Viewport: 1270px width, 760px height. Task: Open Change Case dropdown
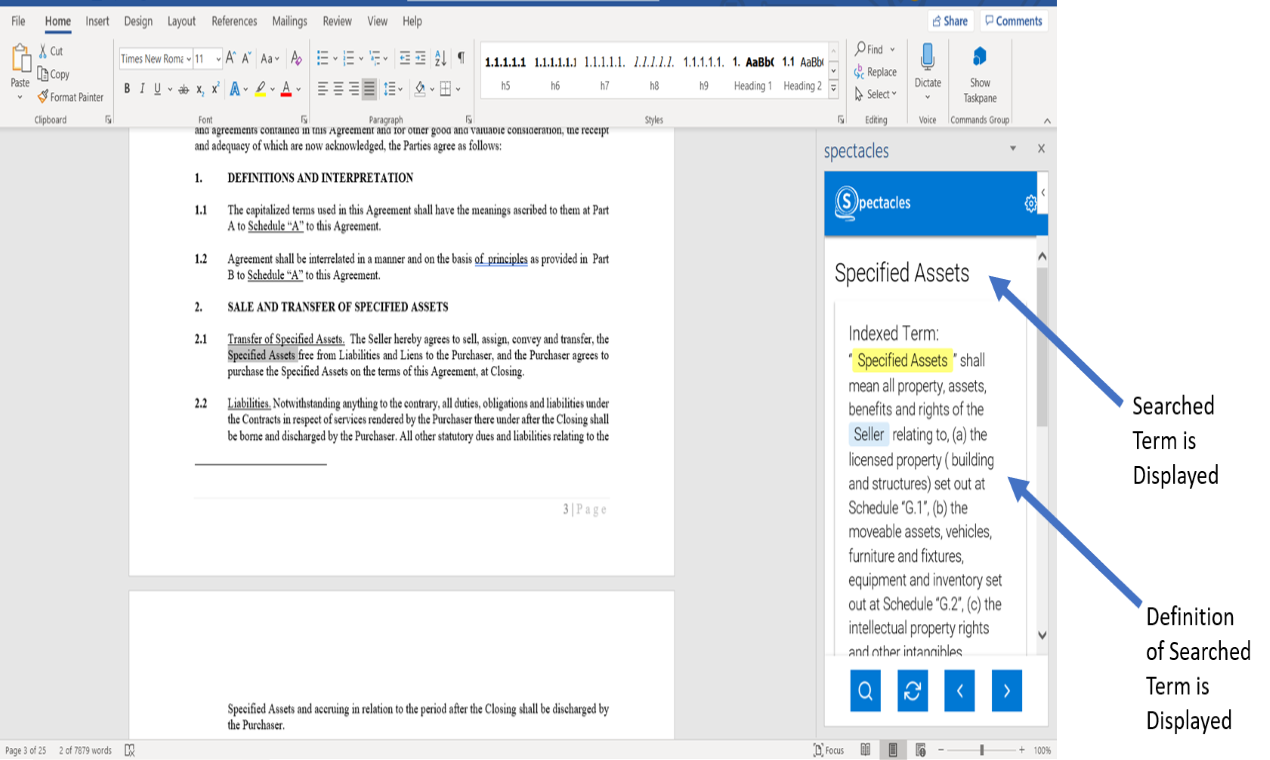[x=271, y=58]
